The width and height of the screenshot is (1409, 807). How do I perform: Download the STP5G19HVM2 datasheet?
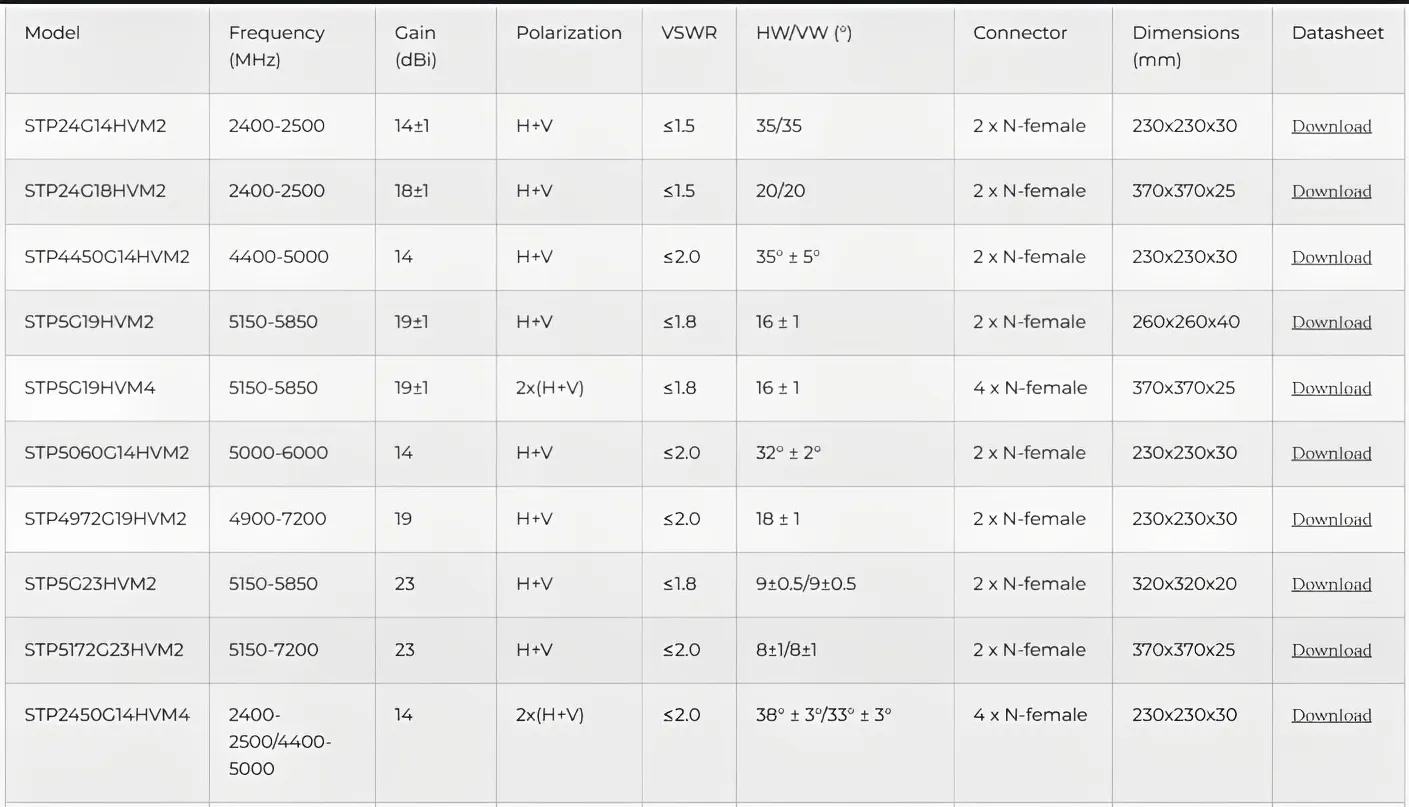click(x=1331, y=322)
